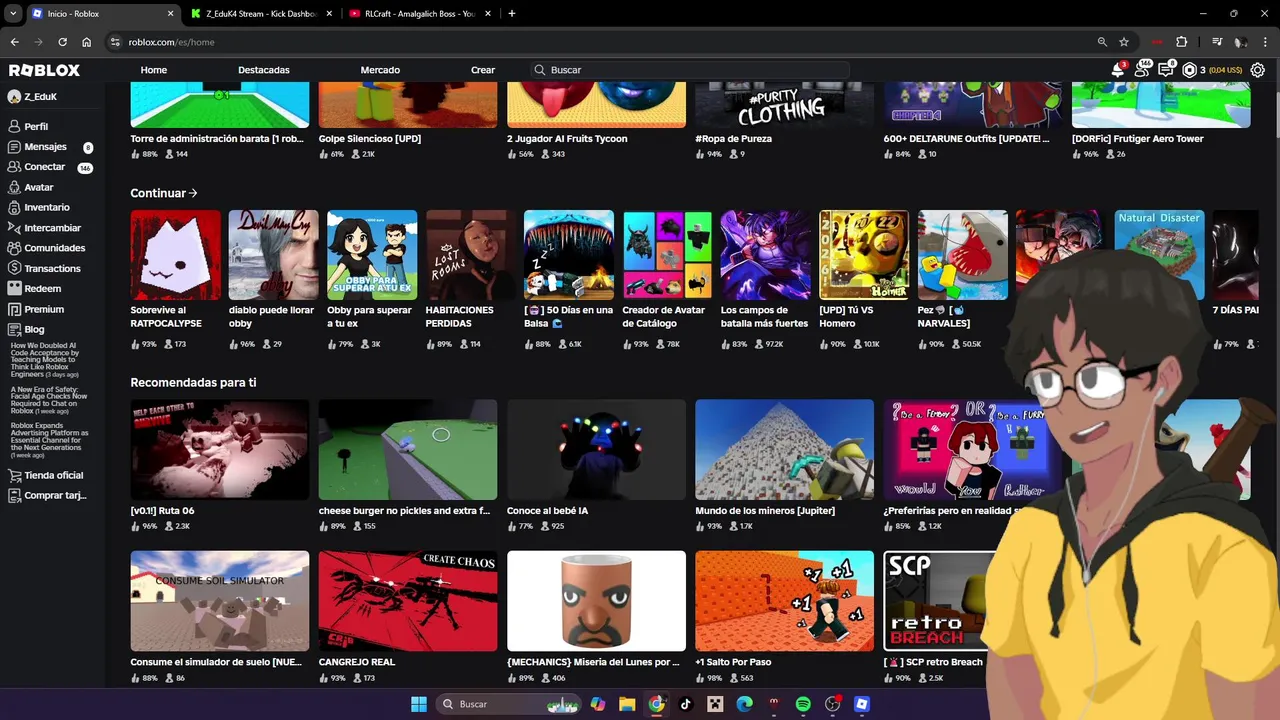Open the chat messages icon in header
The image size is (1280, 720).
[1166, 70]
